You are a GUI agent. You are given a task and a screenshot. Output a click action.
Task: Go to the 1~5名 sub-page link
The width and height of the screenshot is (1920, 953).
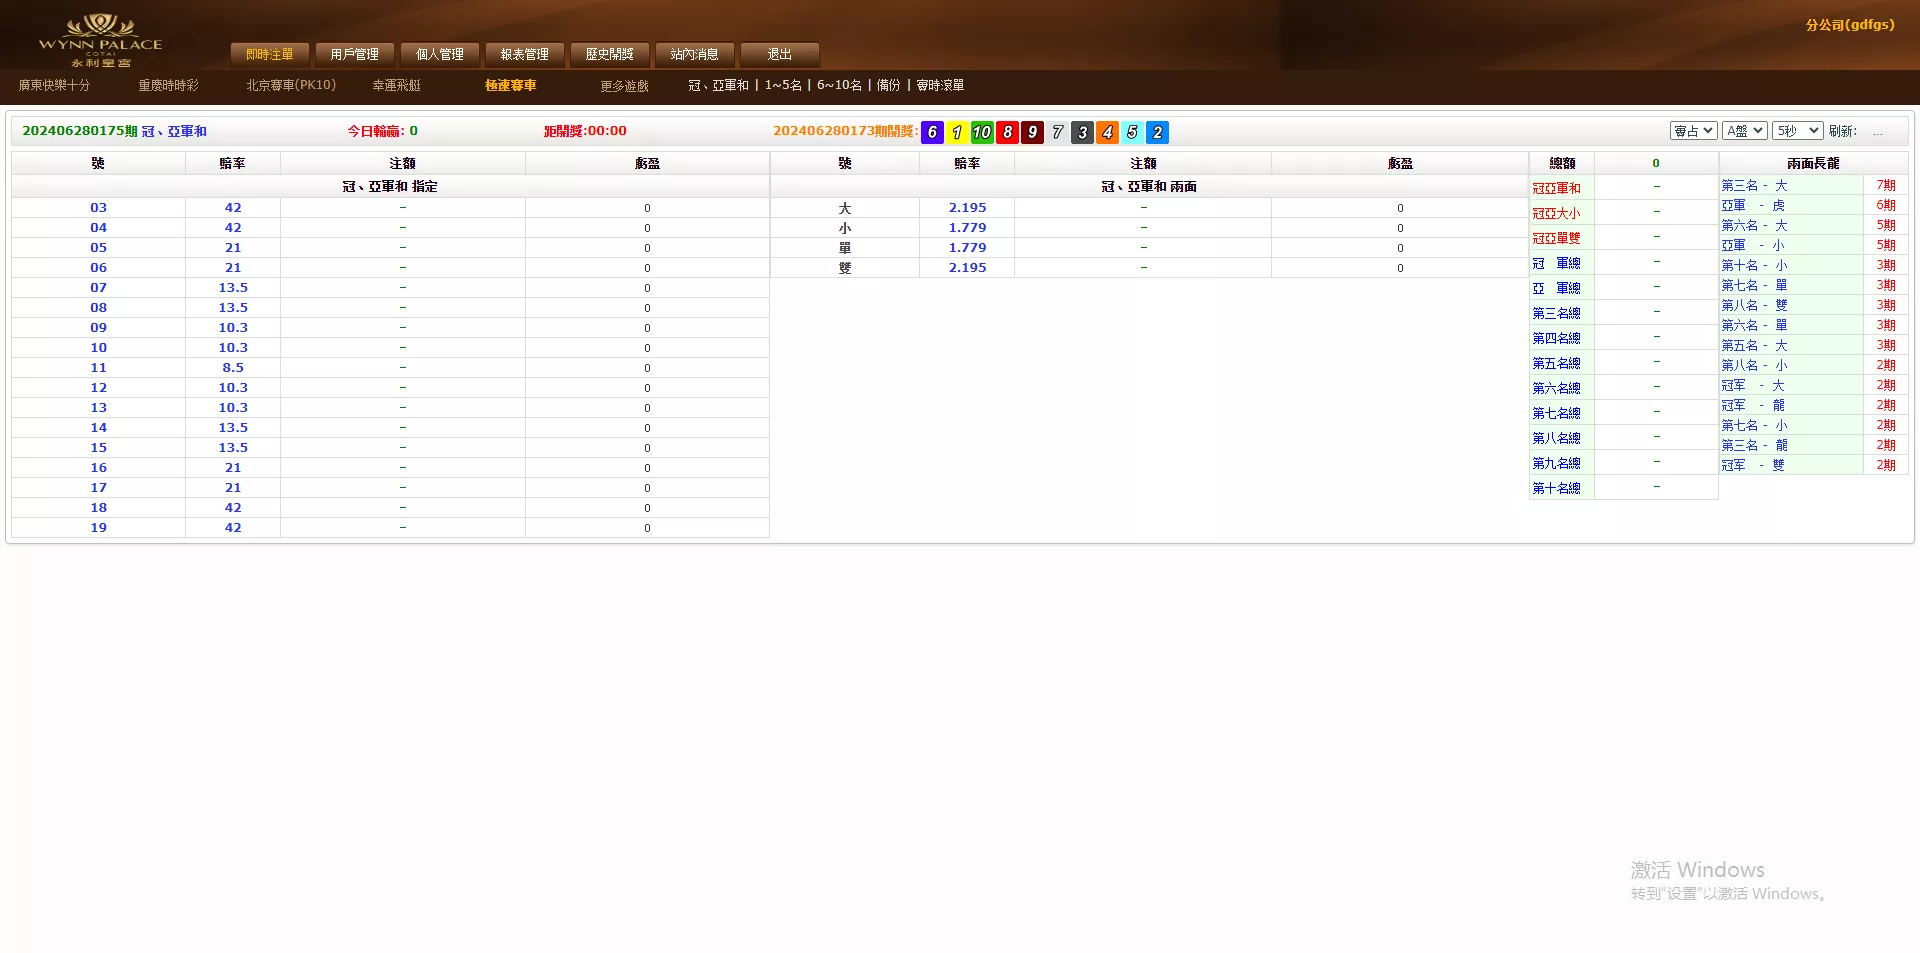783,85
